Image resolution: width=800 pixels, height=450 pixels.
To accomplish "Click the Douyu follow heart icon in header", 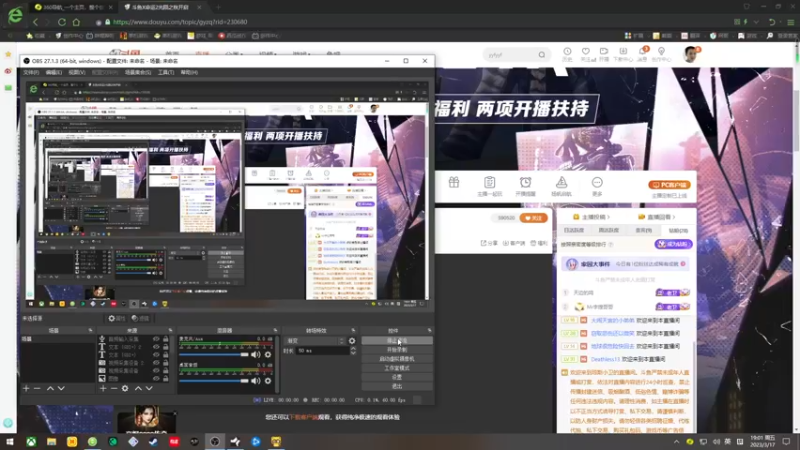I will [x=586, y=52].
